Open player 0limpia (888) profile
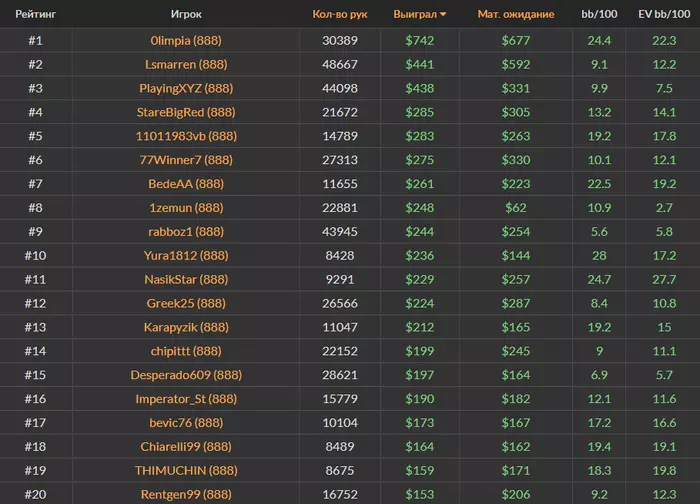The width and height of the screenshot is (700, 504). [x=186, y=41]
